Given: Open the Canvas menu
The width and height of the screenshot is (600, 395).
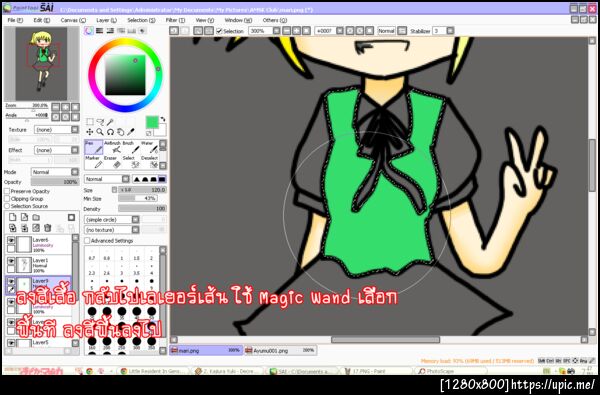Looking at the screenshot, I should (73, 20).
